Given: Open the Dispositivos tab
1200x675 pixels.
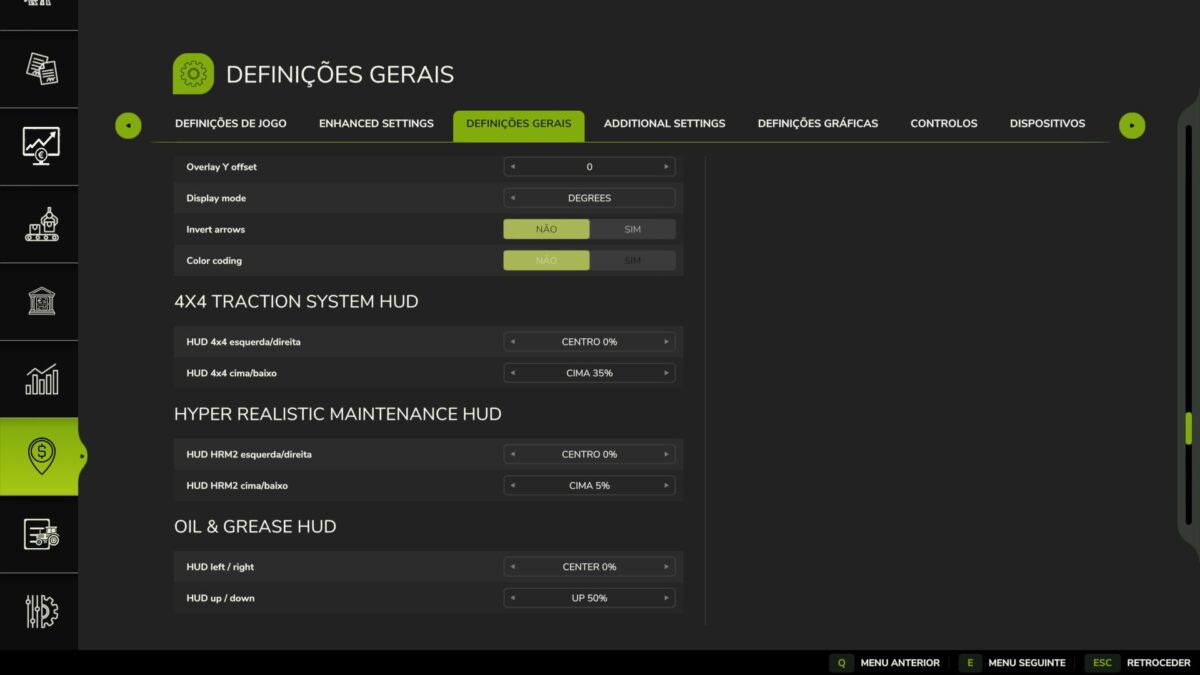Looking at the screenshot, I should 1047,124.
